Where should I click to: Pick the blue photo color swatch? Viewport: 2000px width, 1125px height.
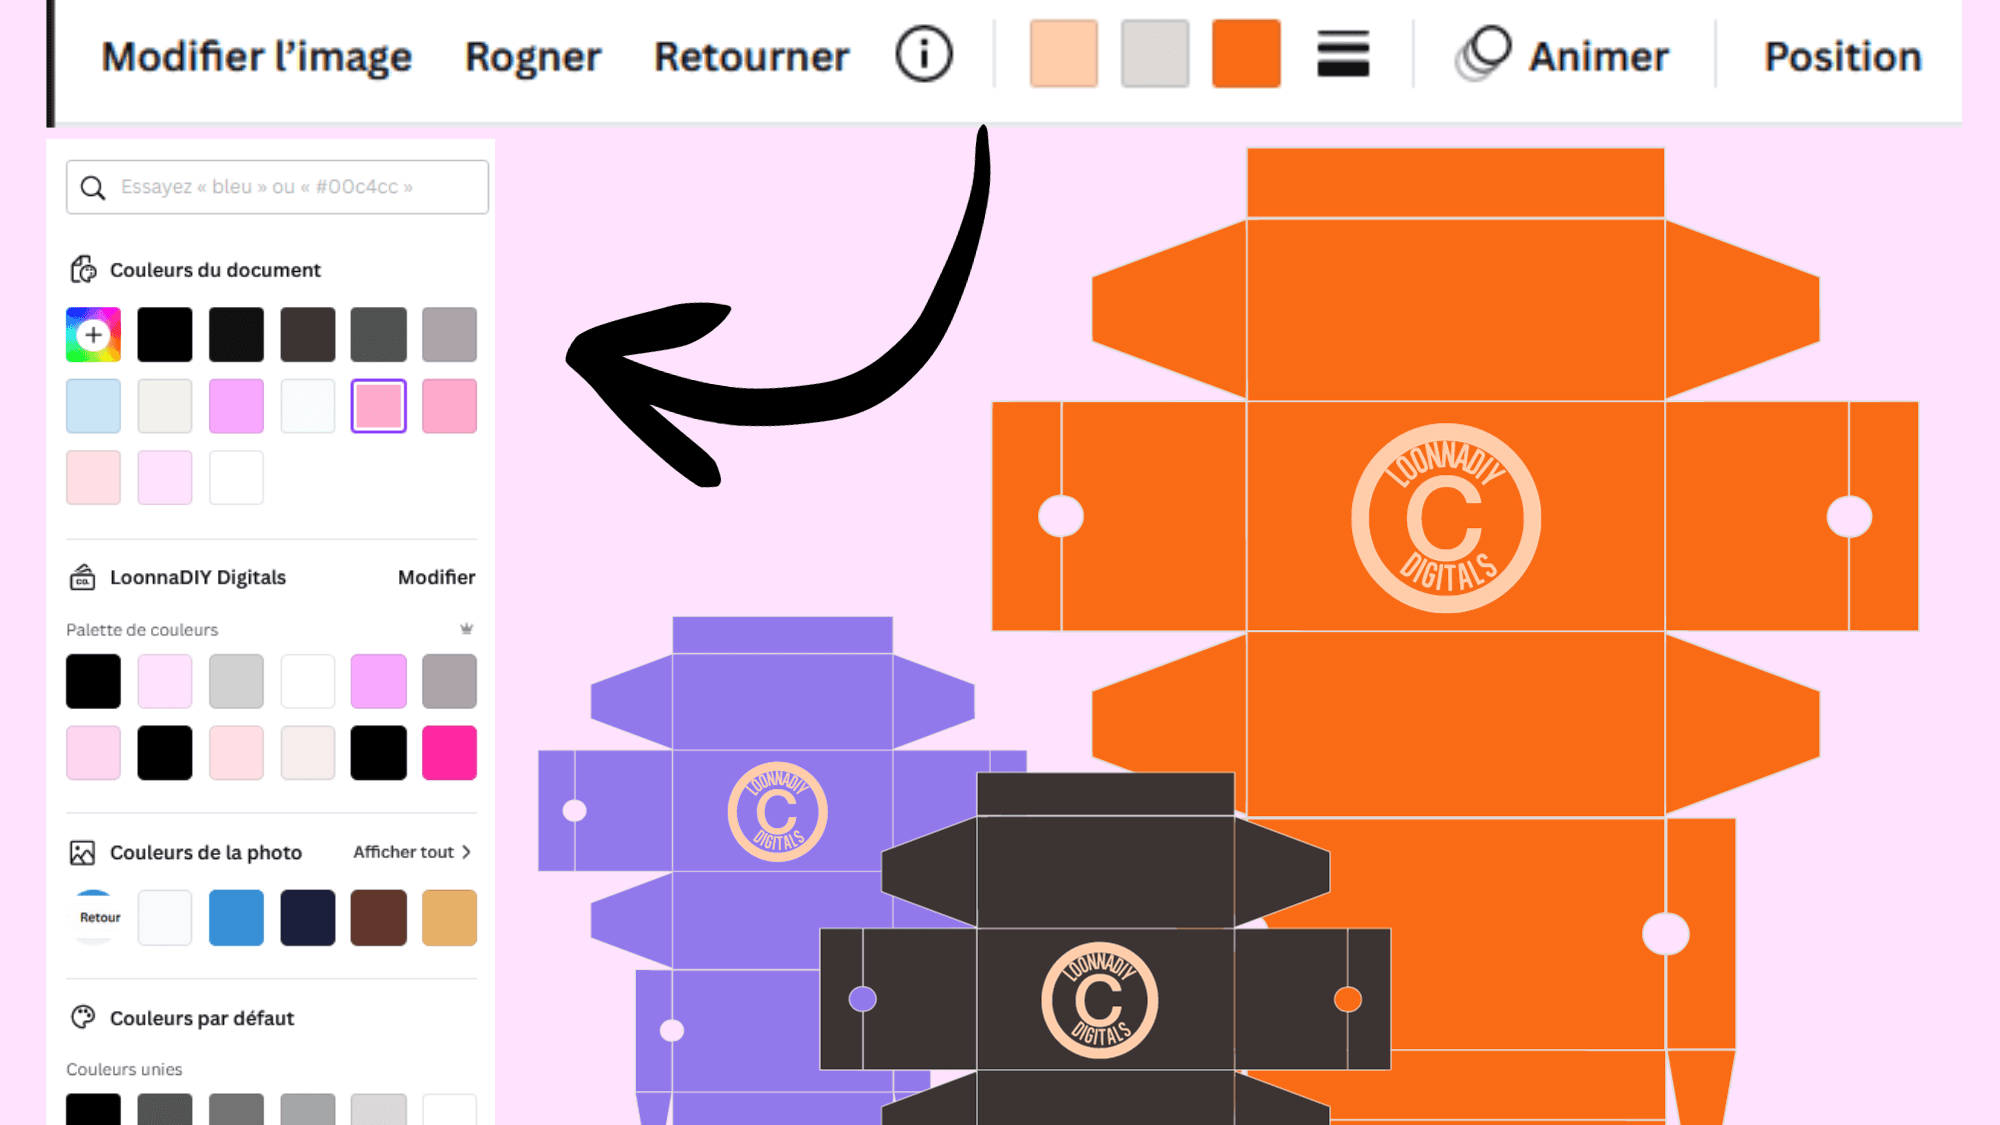[236, 917]
